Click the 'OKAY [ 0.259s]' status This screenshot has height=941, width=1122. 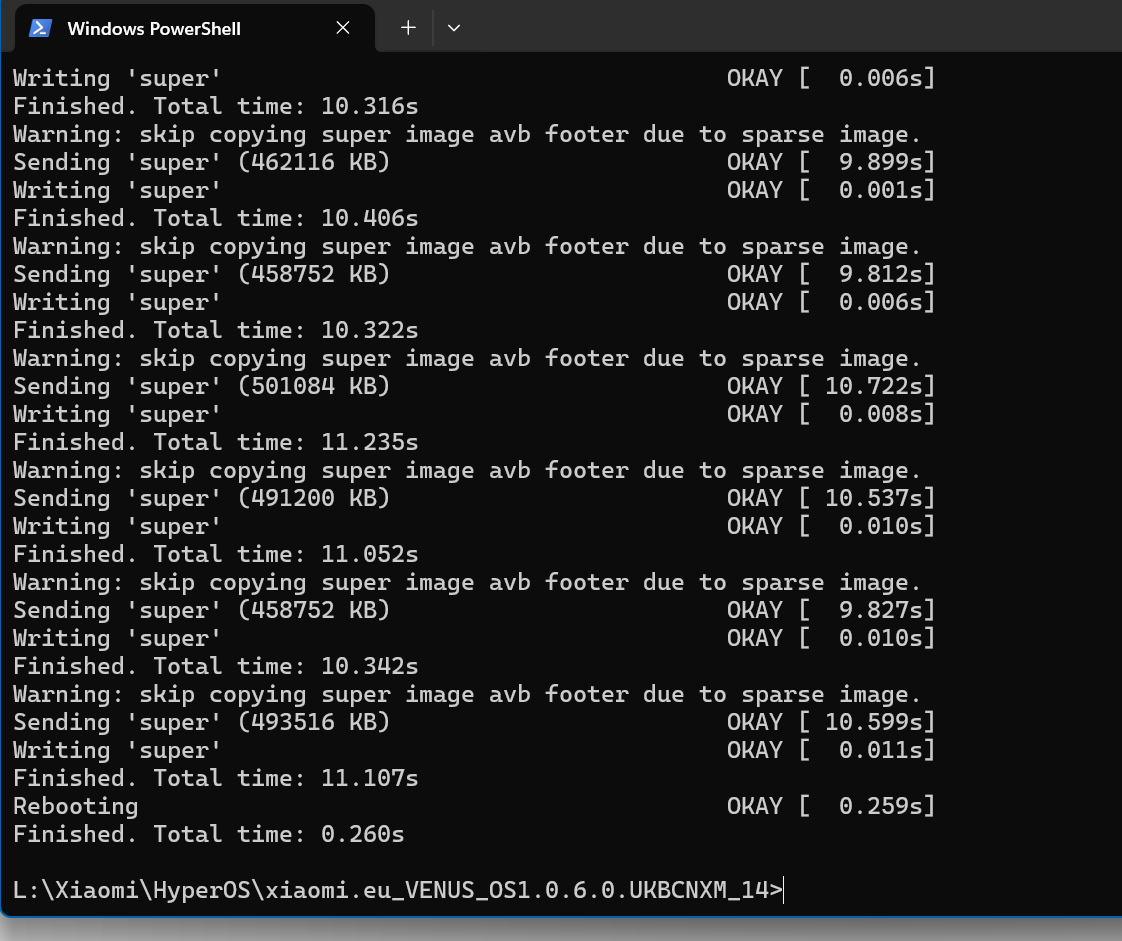click(x=831, y=806)
